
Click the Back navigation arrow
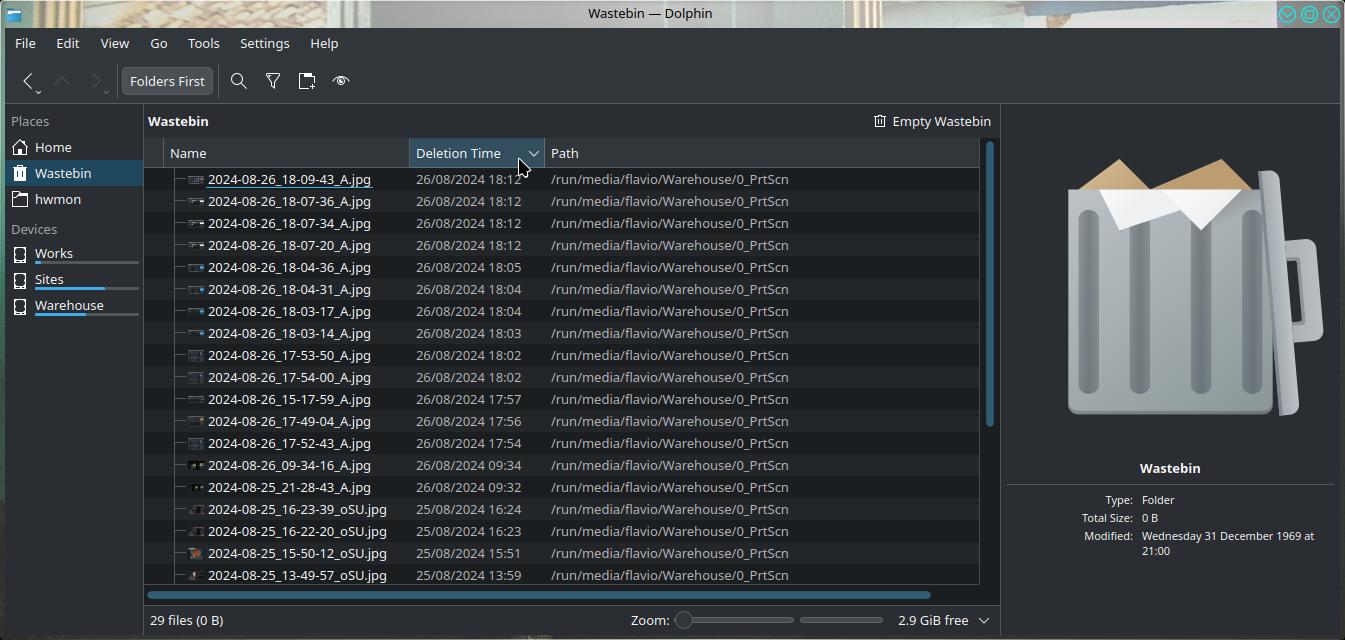click(28, 81)
